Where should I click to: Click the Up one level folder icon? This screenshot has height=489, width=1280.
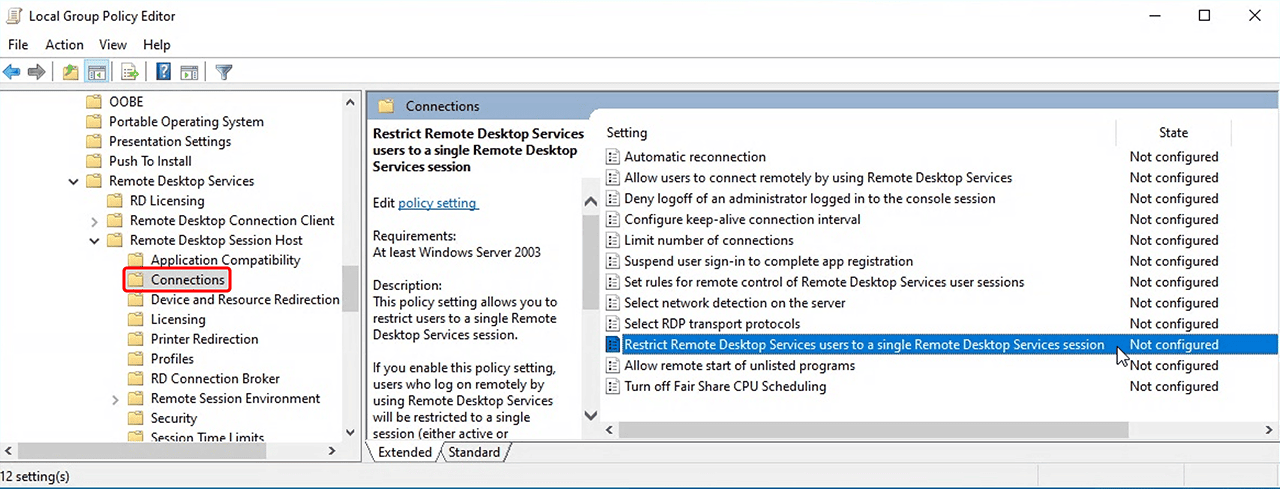(x=70, y=72)
